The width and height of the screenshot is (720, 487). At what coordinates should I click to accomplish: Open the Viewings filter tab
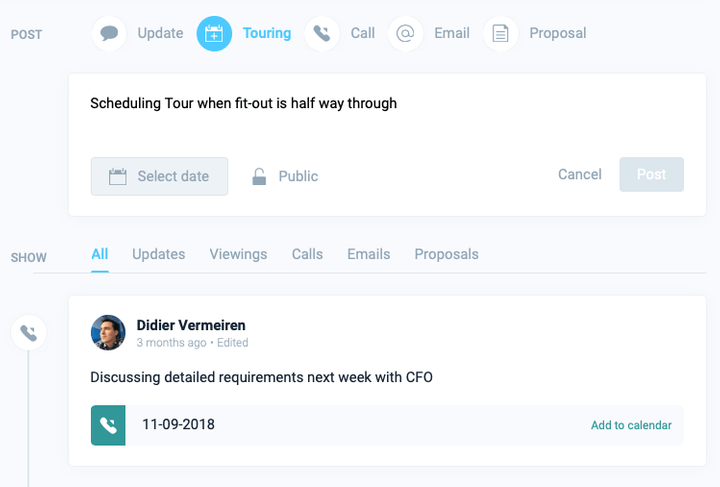point(238,254)
